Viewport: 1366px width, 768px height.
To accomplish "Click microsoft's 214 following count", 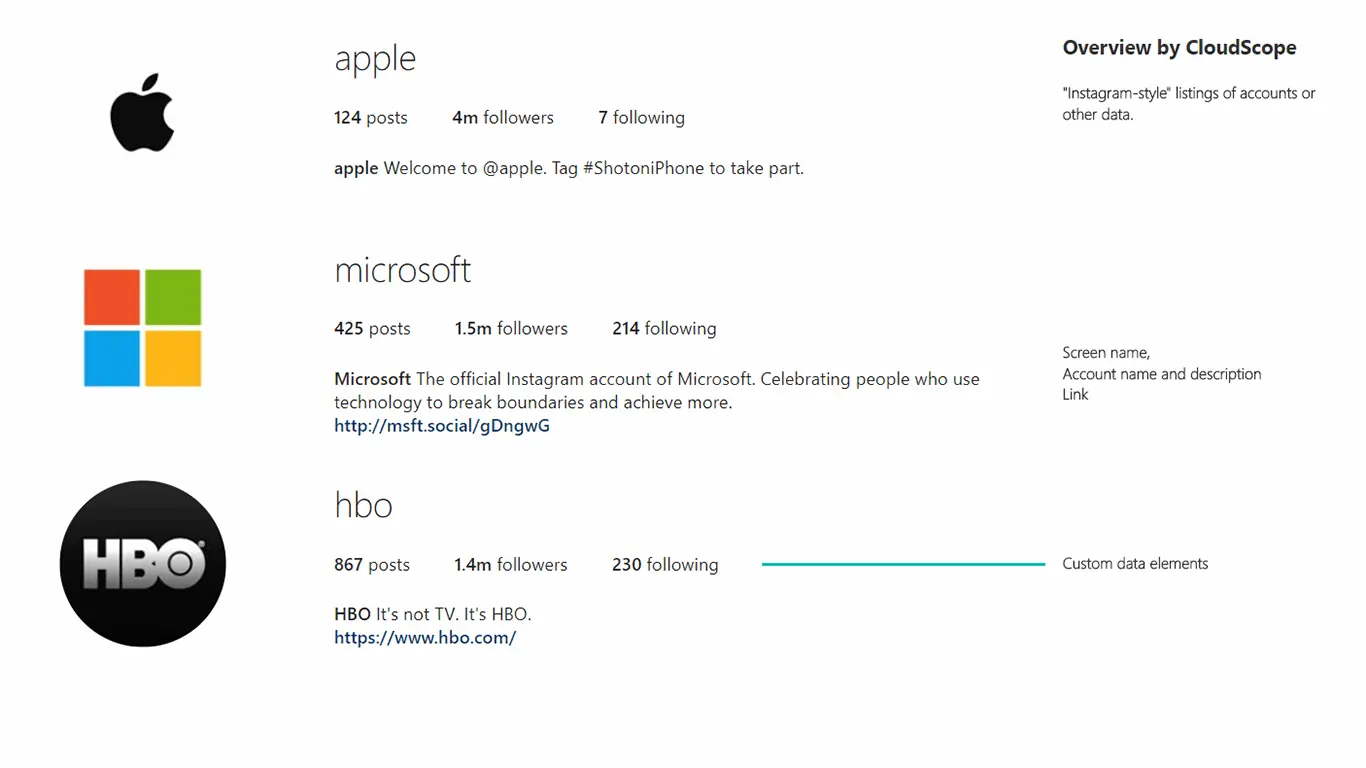I will pyautogui.click(x=664, y=329).
